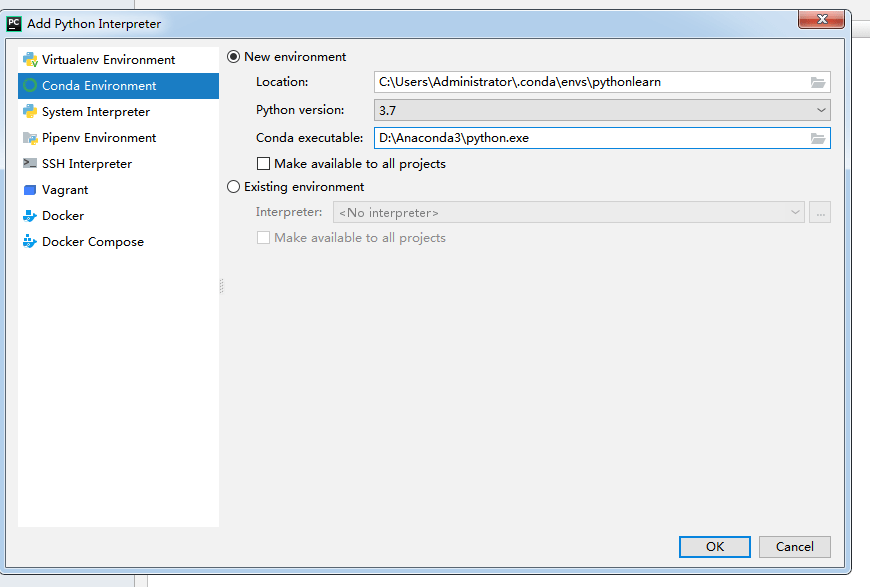Browse for Conda executable folder icon
This screenshot has width=870, height=587.
click(x=818, y=138)
